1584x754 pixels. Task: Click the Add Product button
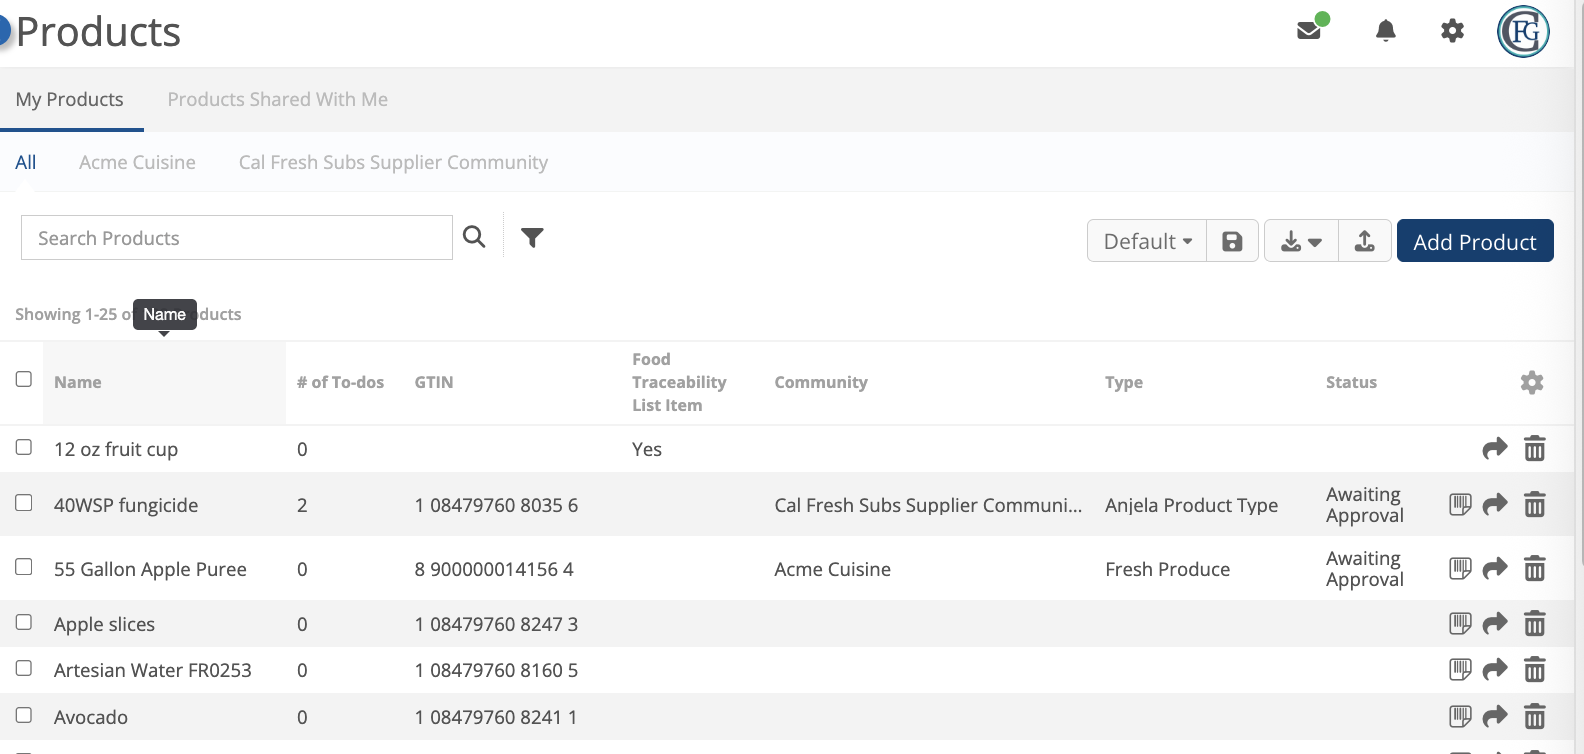coord(1475,241)
